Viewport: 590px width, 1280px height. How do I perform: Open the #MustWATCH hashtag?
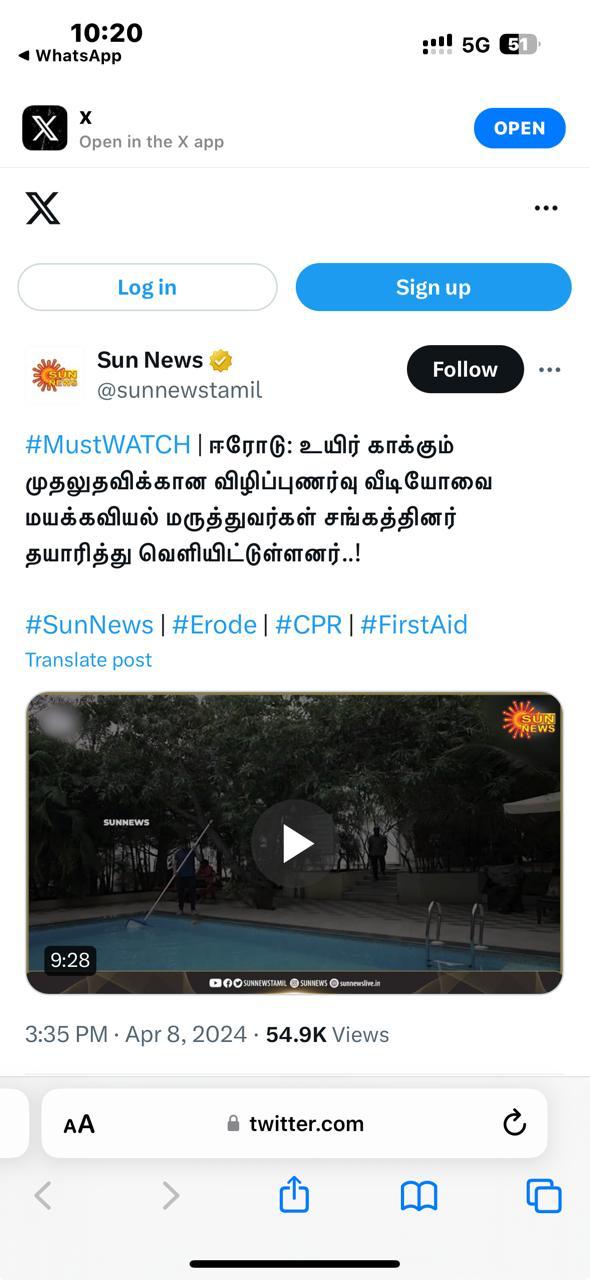[107, 444]
